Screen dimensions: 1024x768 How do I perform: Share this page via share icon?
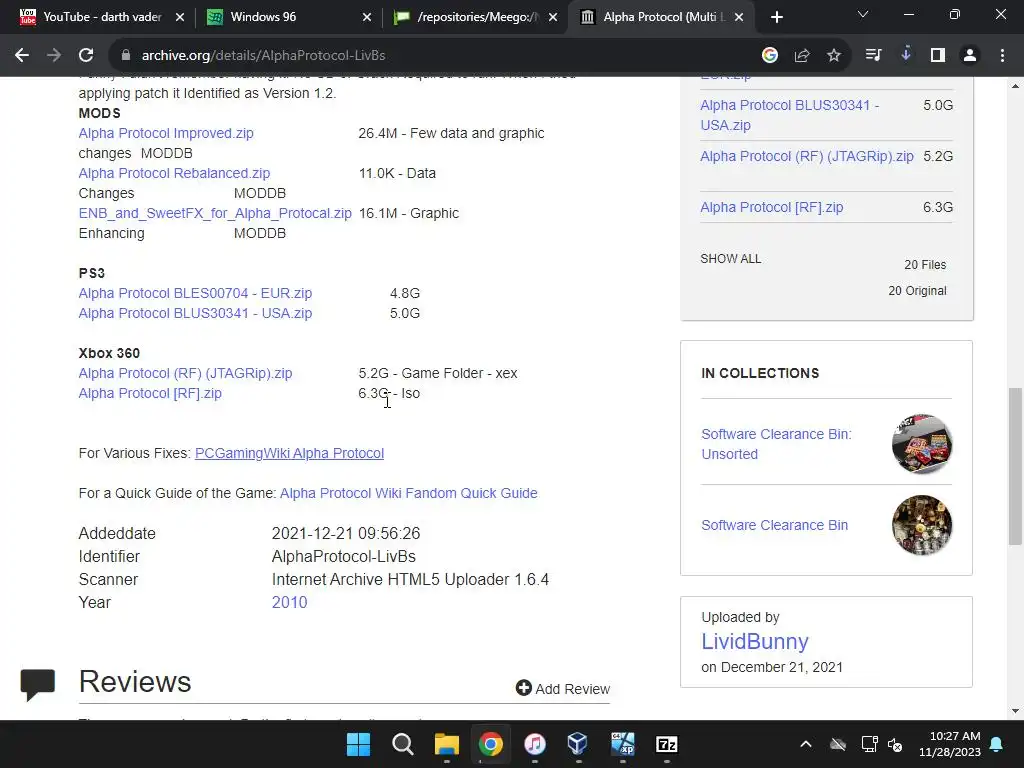tap(802, 56)
